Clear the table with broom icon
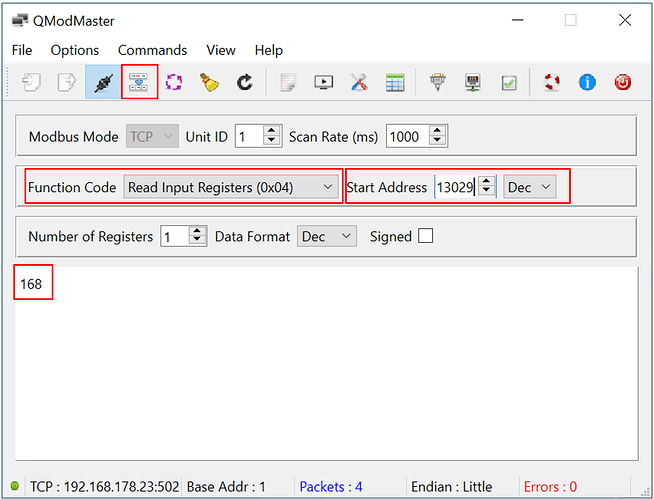The width and height of the screenshot is (654, 499). point(209,82)
